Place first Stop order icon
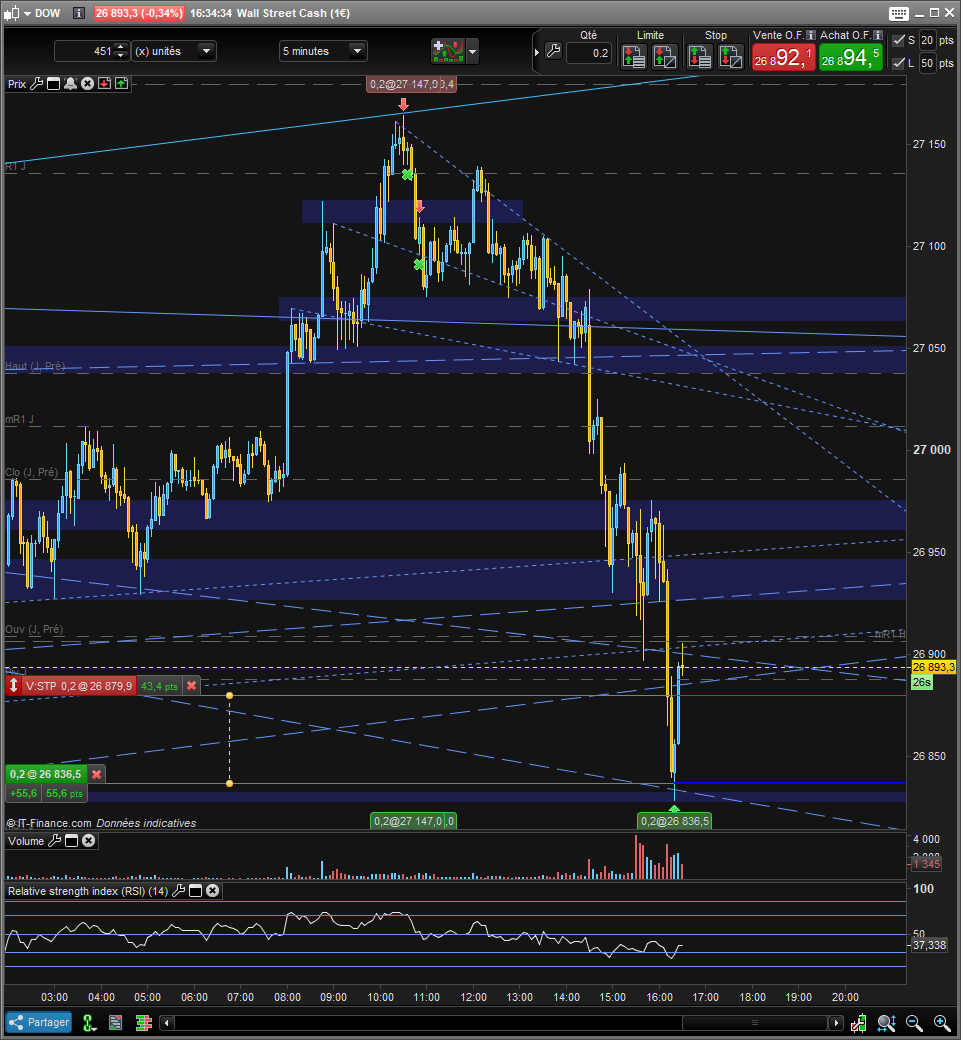Screen dimensions: 961x1040 tap(700, 57)
